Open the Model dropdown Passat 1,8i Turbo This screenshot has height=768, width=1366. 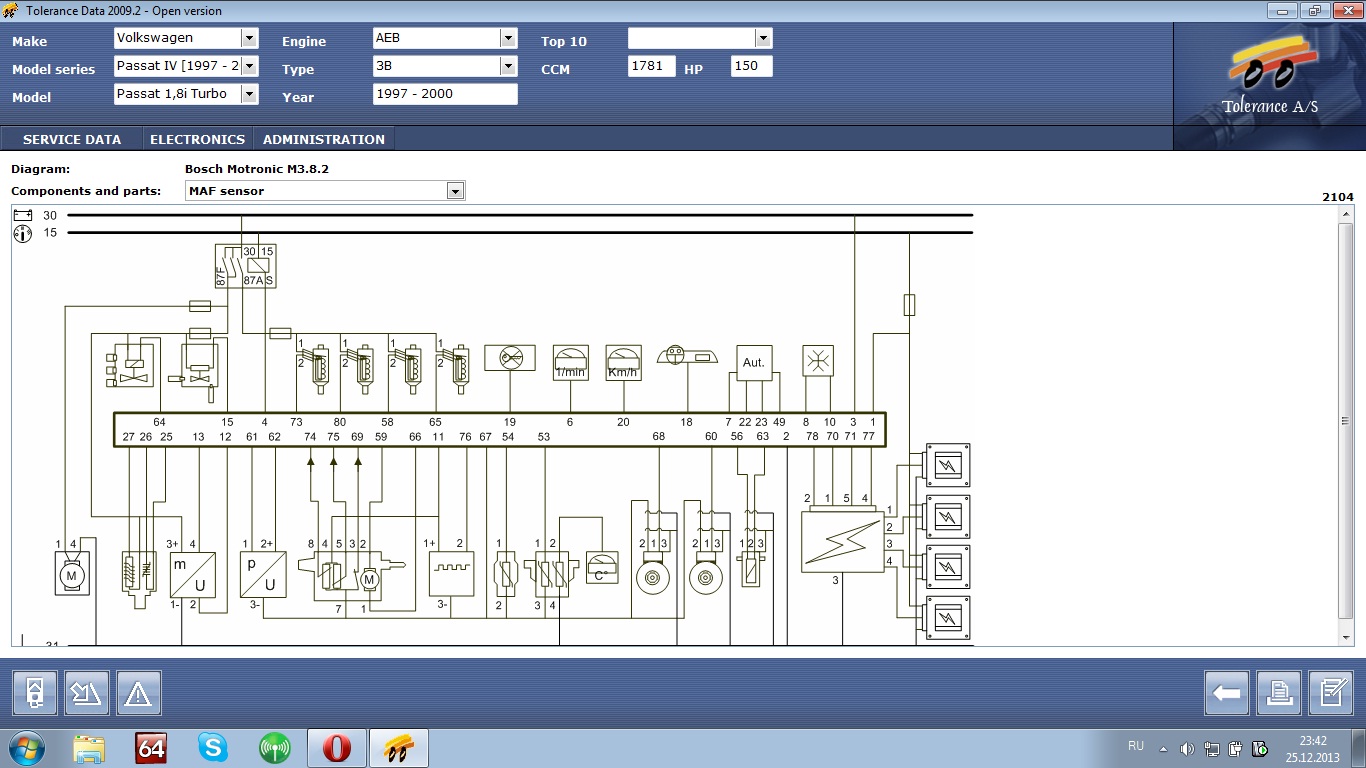[x=249, y=94]
